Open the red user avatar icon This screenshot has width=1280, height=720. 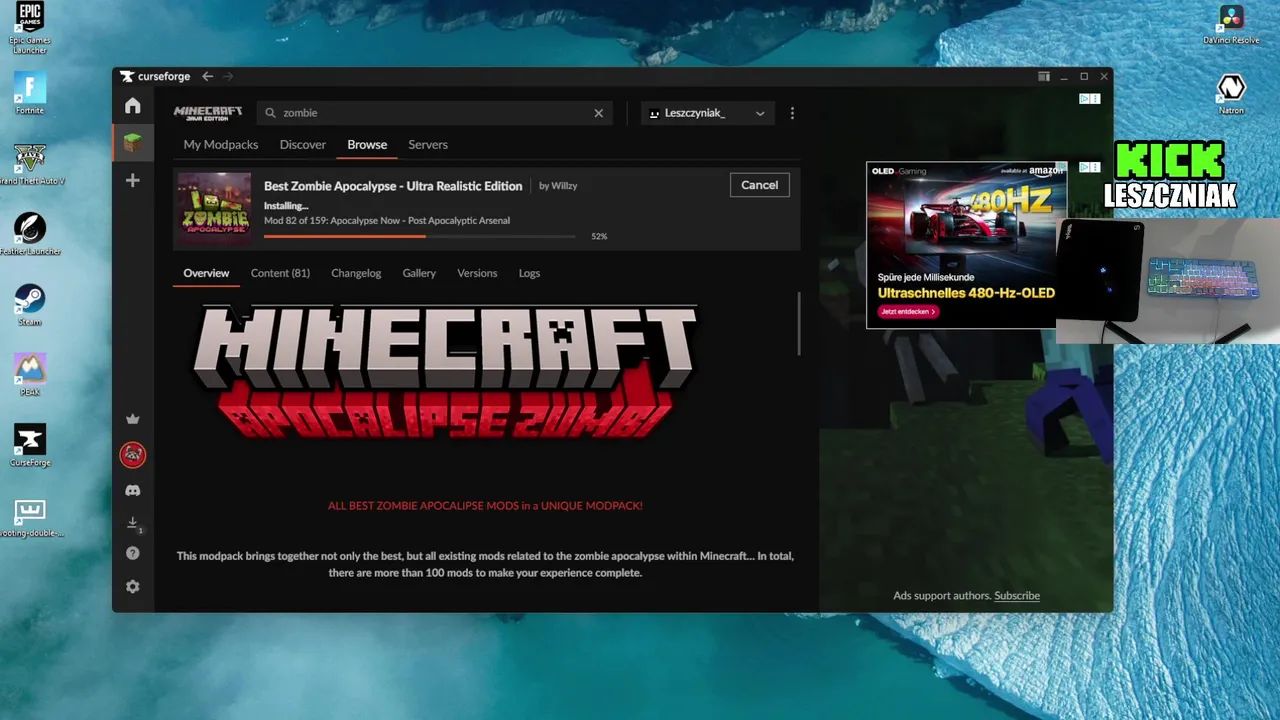click(132, 455)
